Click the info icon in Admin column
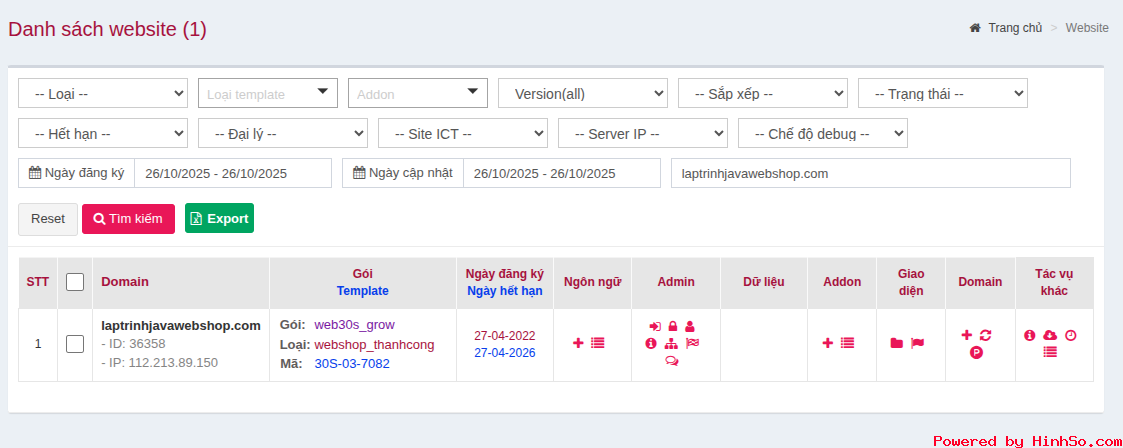Screen dimensions: 1123x448 [650, 344]
